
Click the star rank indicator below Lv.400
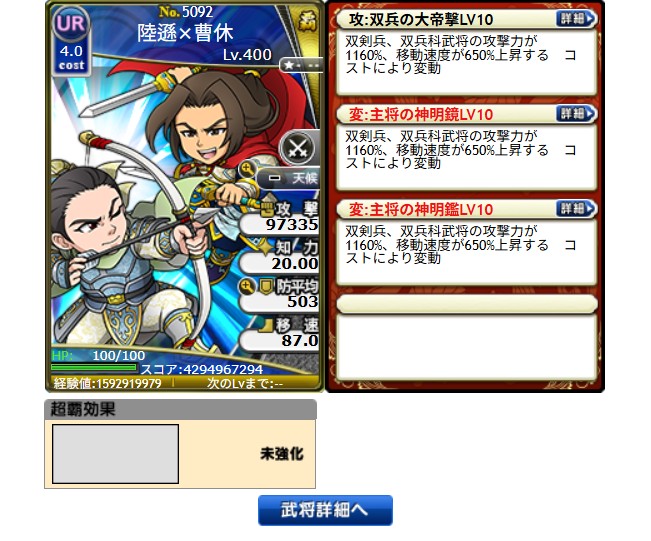point(301,65)
